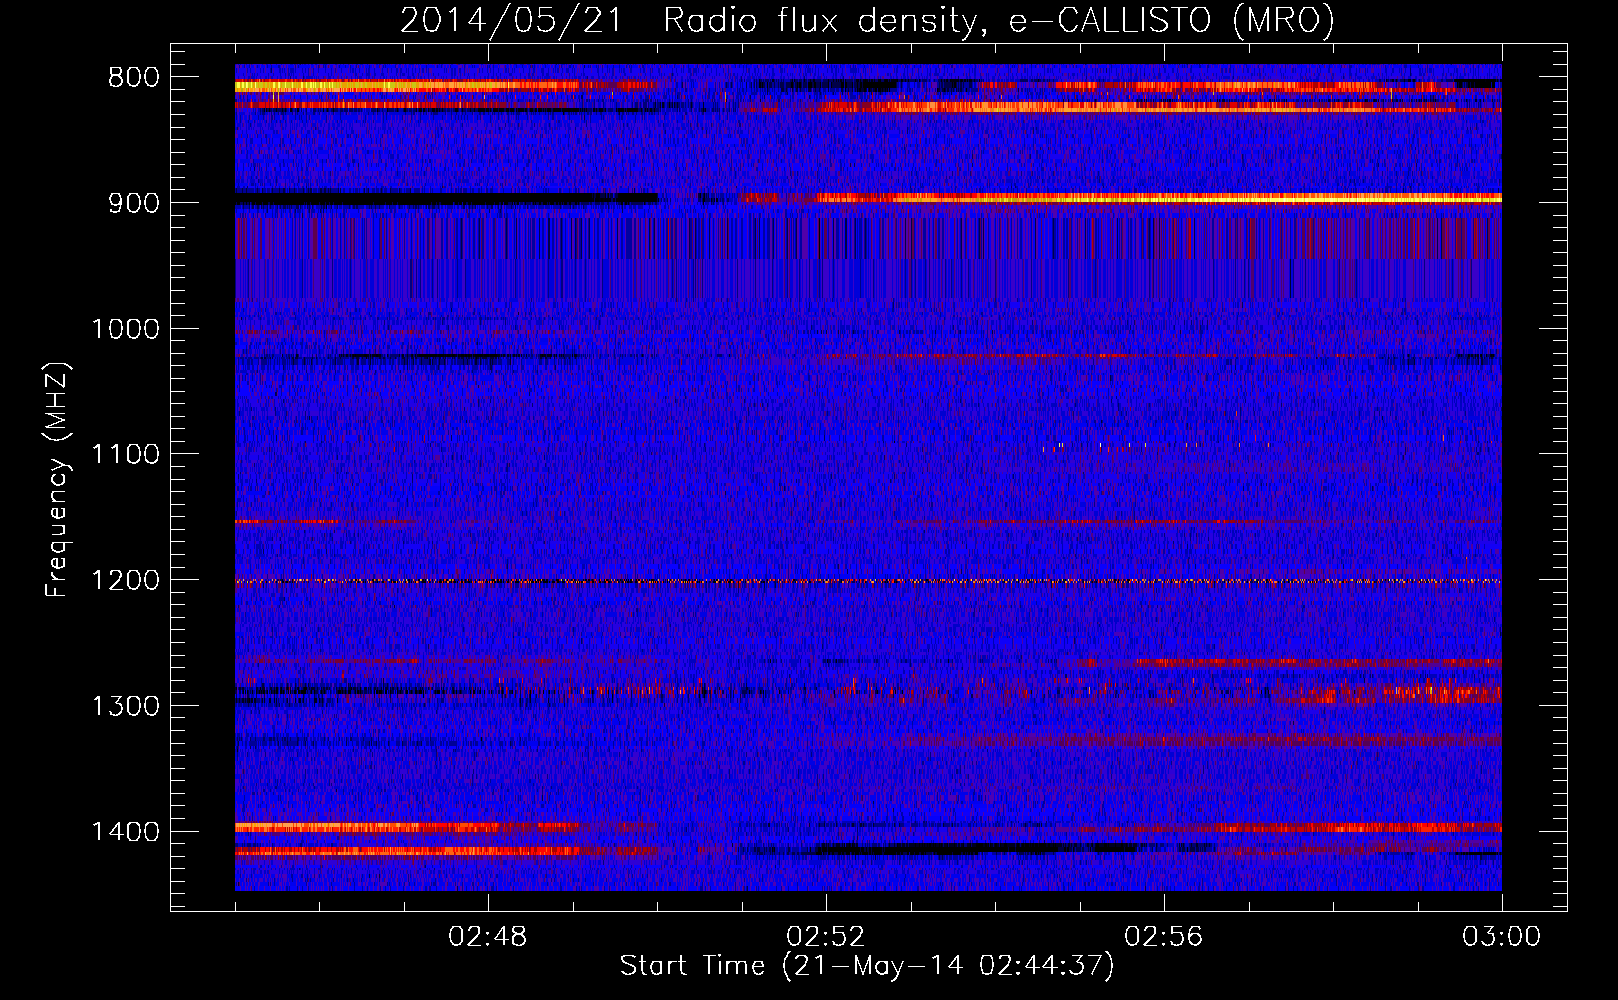Click the 1400 frequency axis label
This screenshot has height=1000, width=1618.
click(125, 832)
